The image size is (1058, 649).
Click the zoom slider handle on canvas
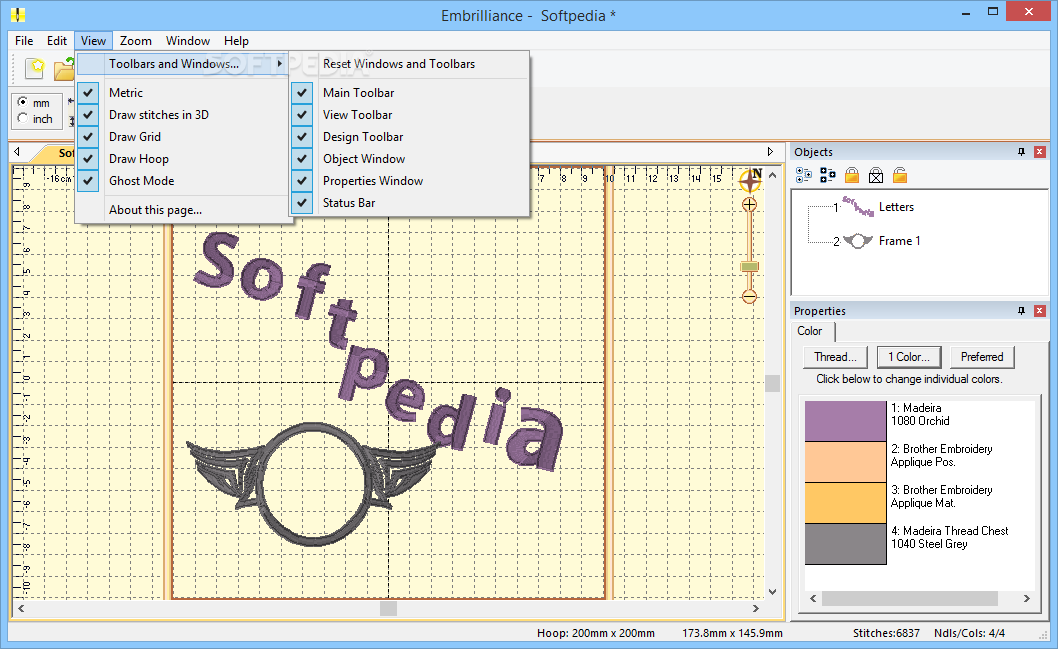coord(749,266)
